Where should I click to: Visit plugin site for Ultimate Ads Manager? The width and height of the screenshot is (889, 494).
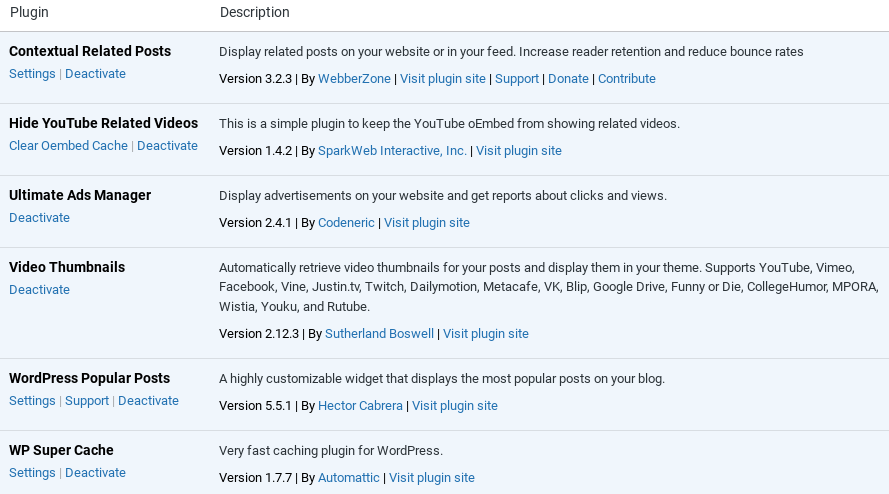pyautogui.click(x=427, y=223)
